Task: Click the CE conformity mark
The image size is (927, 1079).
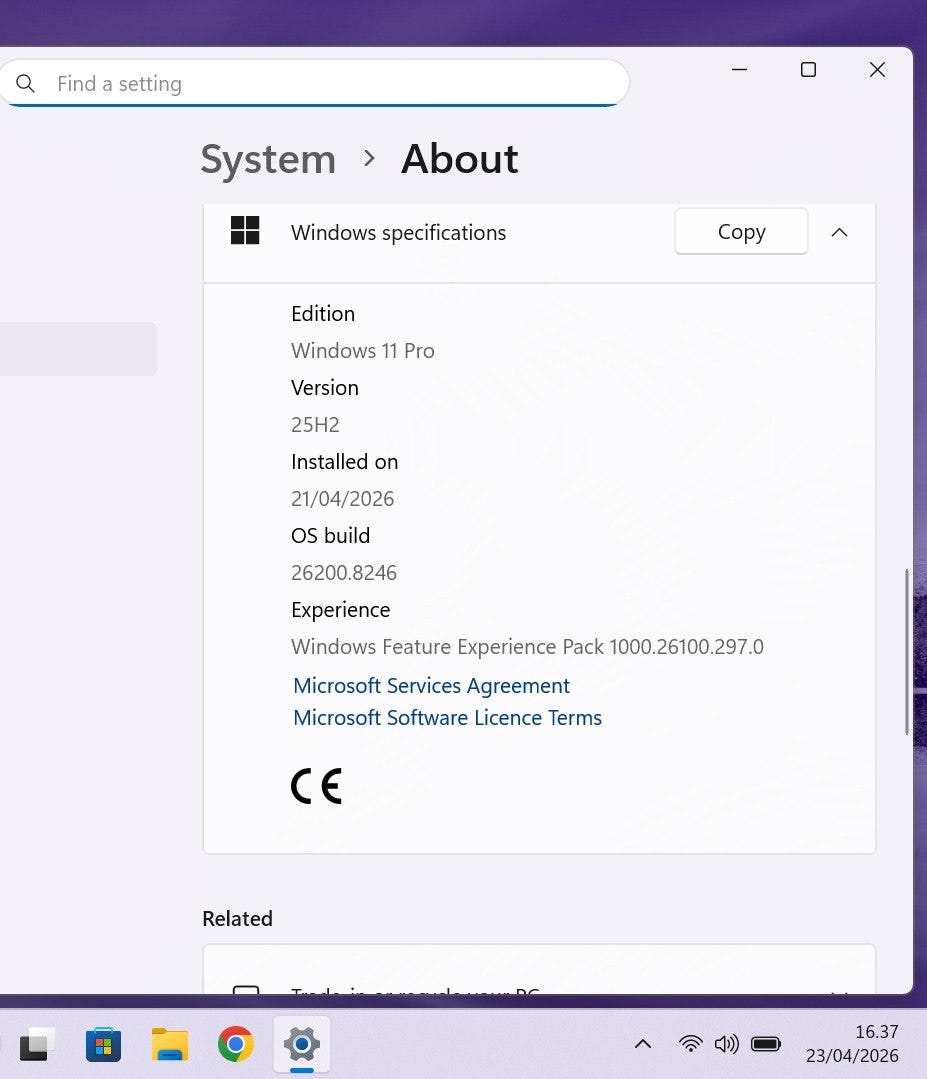Action: pyautogui.click(x=317, y=786)
